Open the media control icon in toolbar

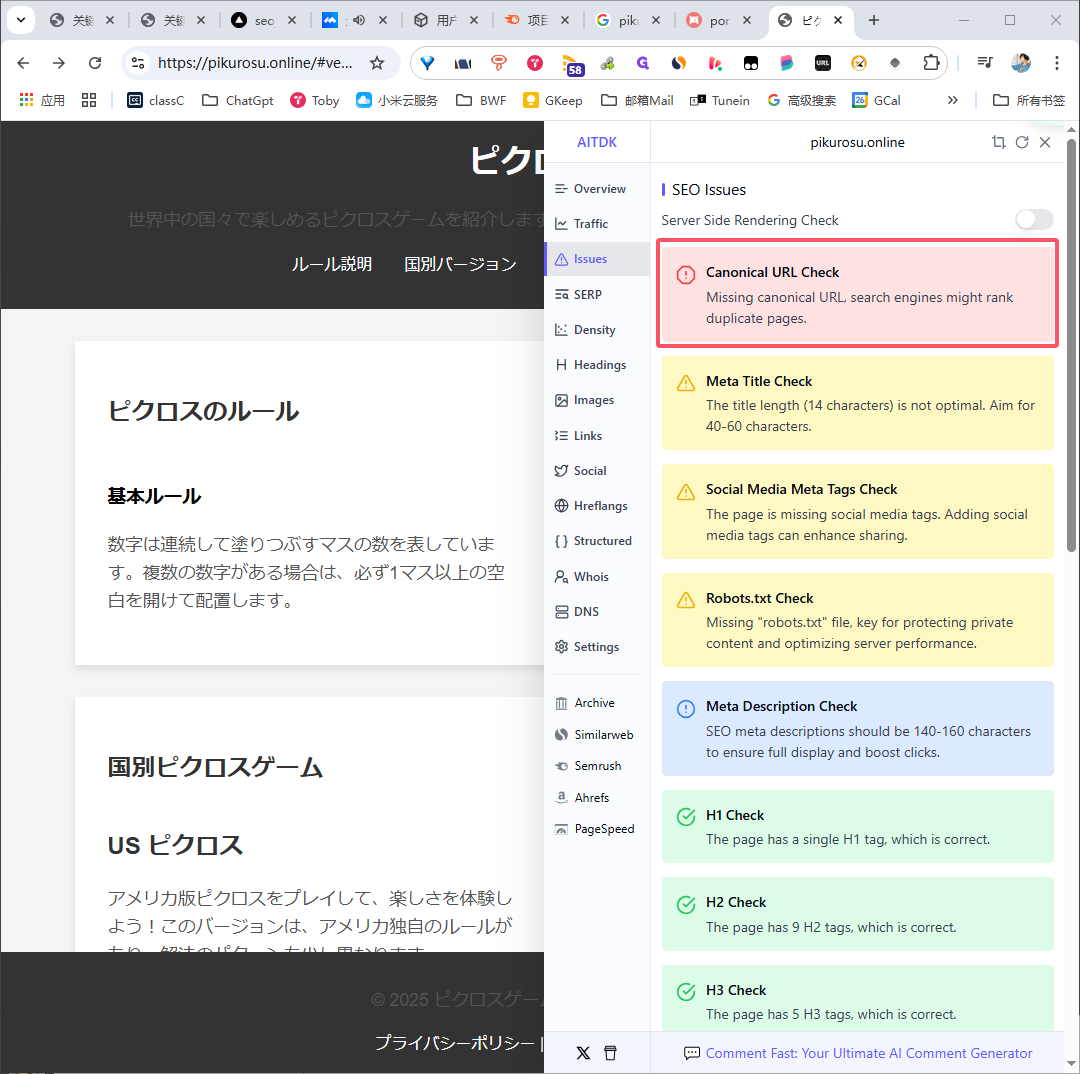click(985, 63)
